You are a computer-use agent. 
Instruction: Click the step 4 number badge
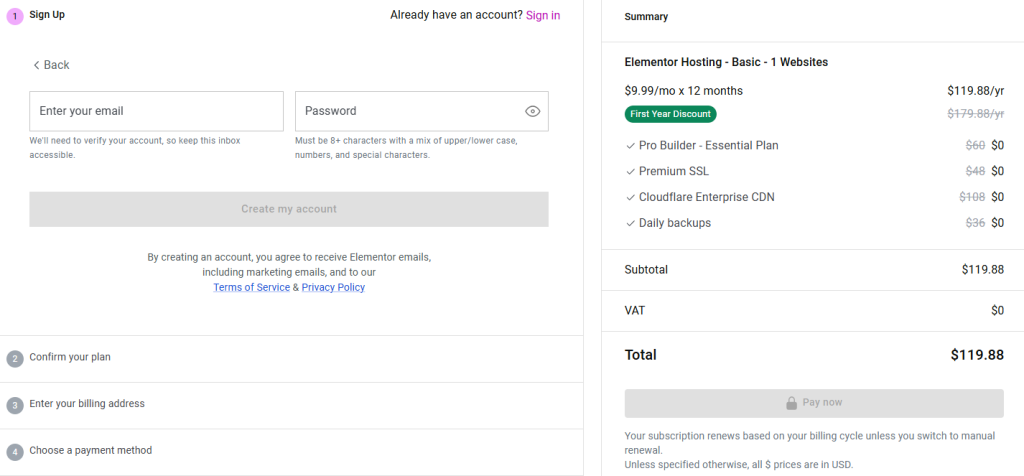pos(15,452)
